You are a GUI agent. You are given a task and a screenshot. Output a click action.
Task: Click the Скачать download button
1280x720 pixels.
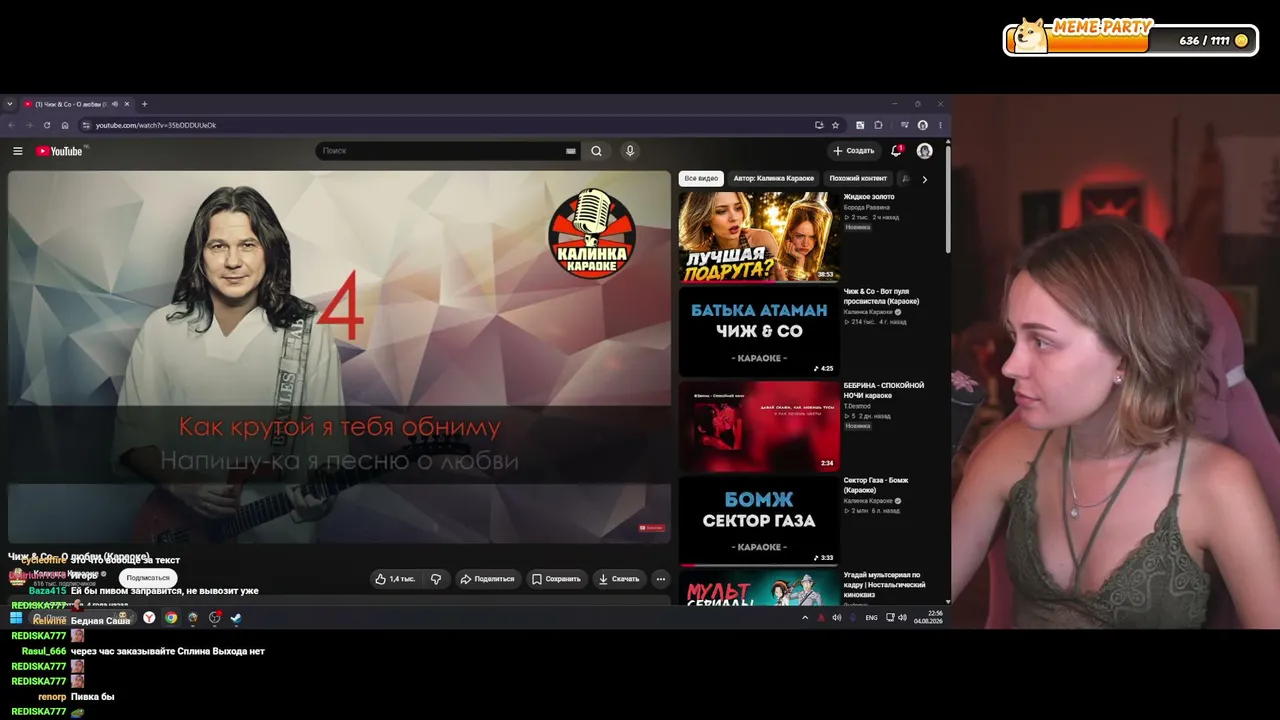pos(618,579)
